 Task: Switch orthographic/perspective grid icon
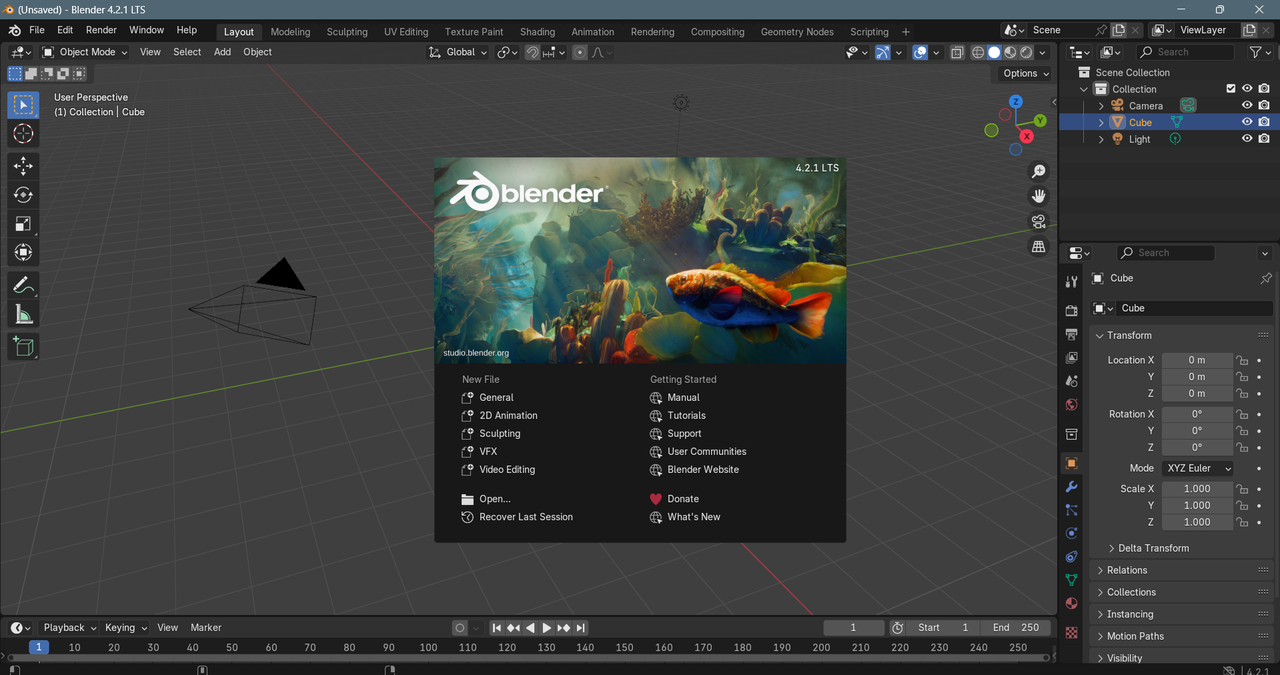click(x=1039, y=246)
